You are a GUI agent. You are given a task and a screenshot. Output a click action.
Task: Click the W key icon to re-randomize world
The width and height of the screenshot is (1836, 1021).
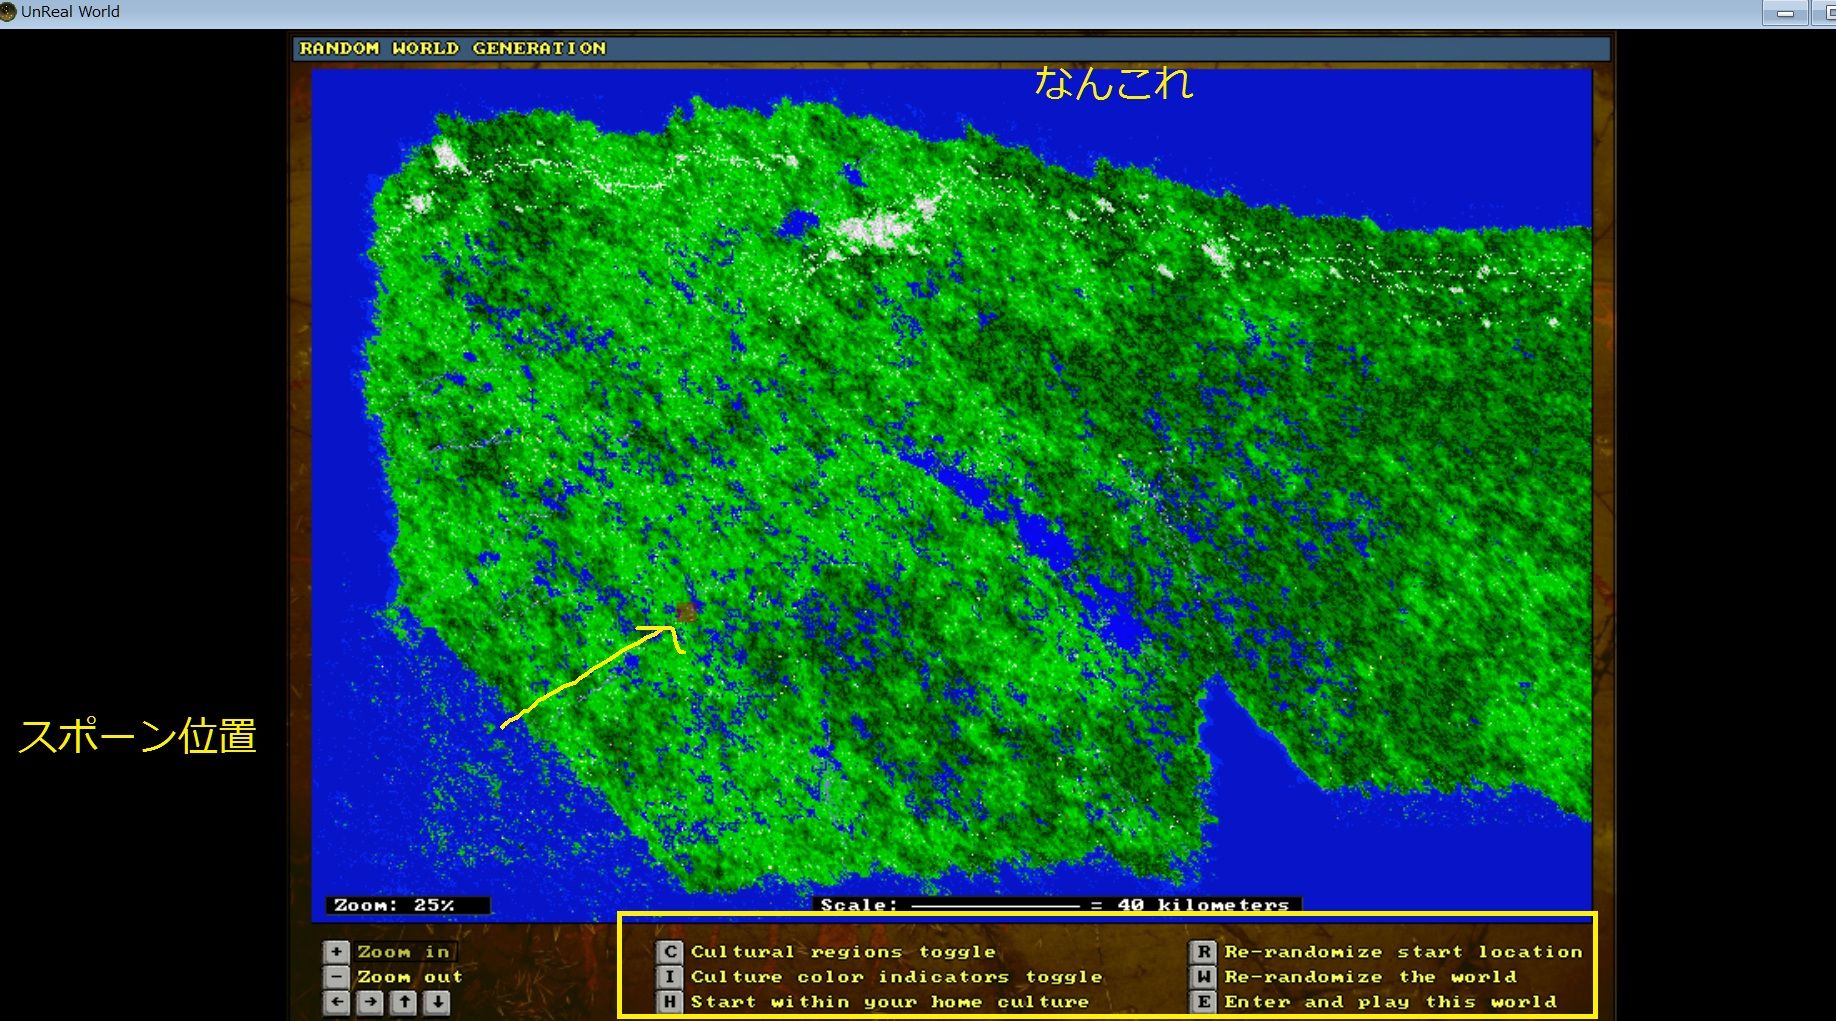tap(1204, 977)
